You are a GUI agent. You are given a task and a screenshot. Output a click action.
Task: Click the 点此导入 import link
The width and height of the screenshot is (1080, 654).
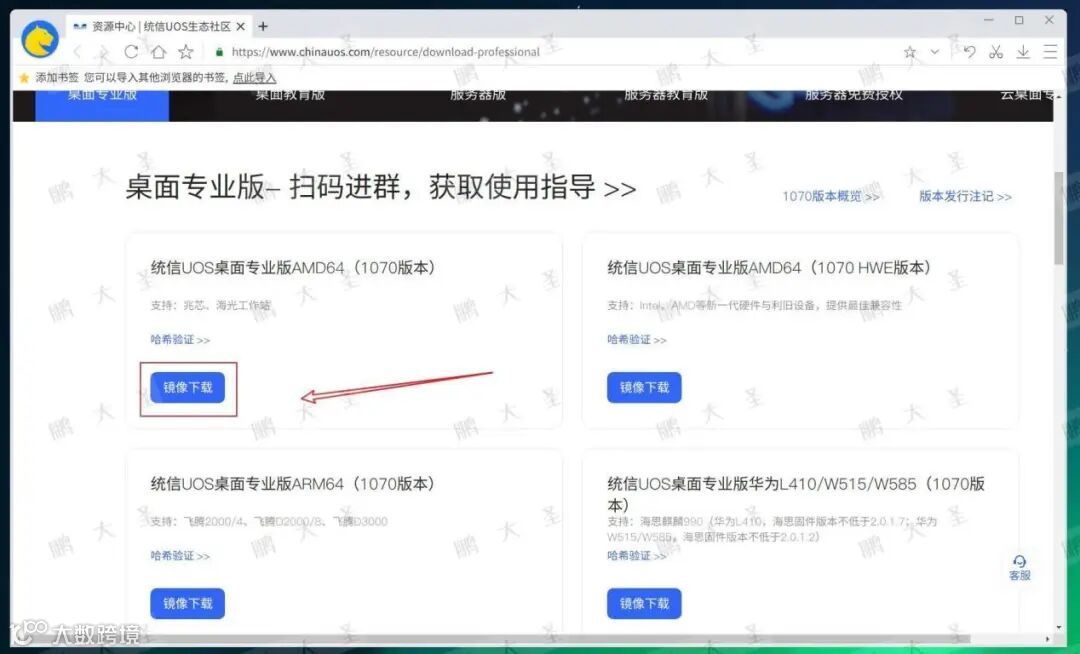pyautogui.click(x=254, y=78)
